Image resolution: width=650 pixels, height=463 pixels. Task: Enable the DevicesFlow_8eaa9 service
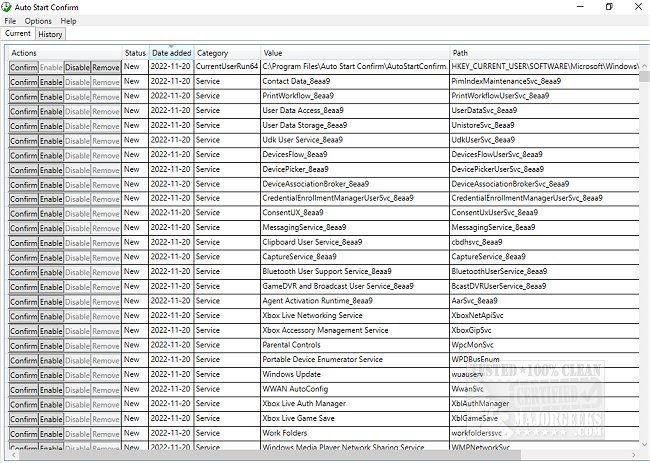51,155
